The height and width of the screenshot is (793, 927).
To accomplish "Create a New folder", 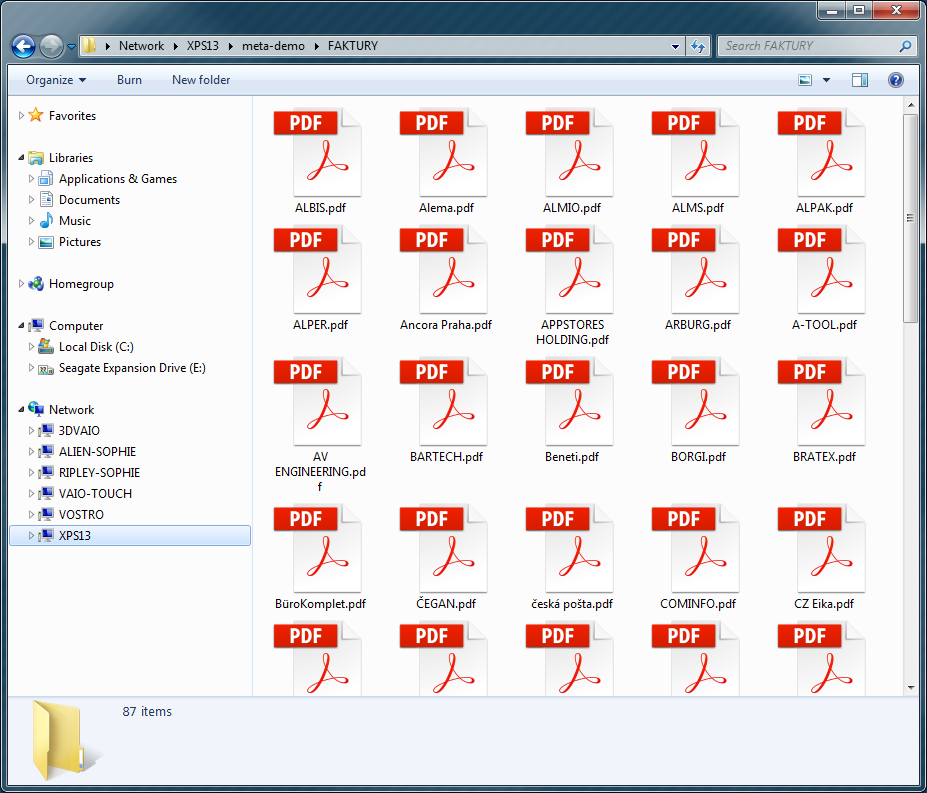I will [x=201, y=80].
